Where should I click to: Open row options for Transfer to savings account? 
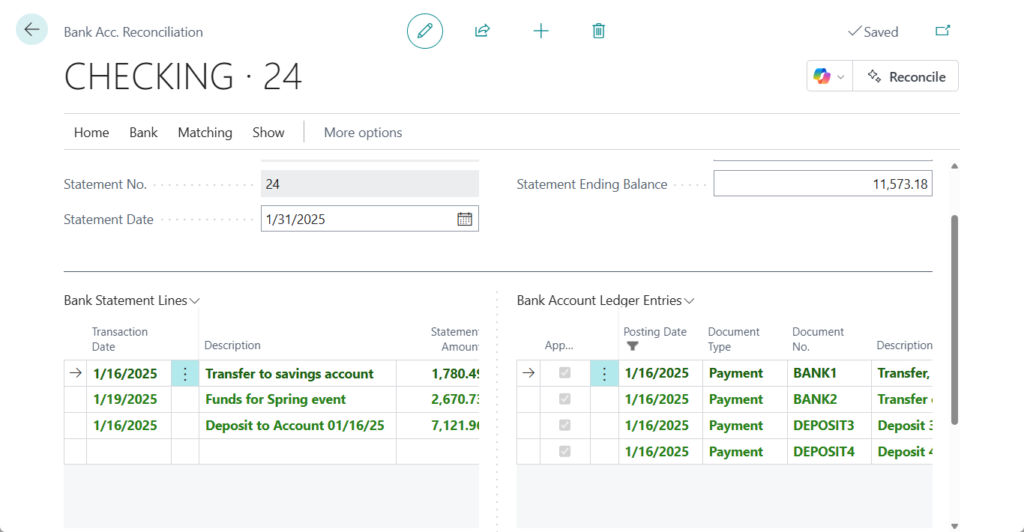(185, 374)
